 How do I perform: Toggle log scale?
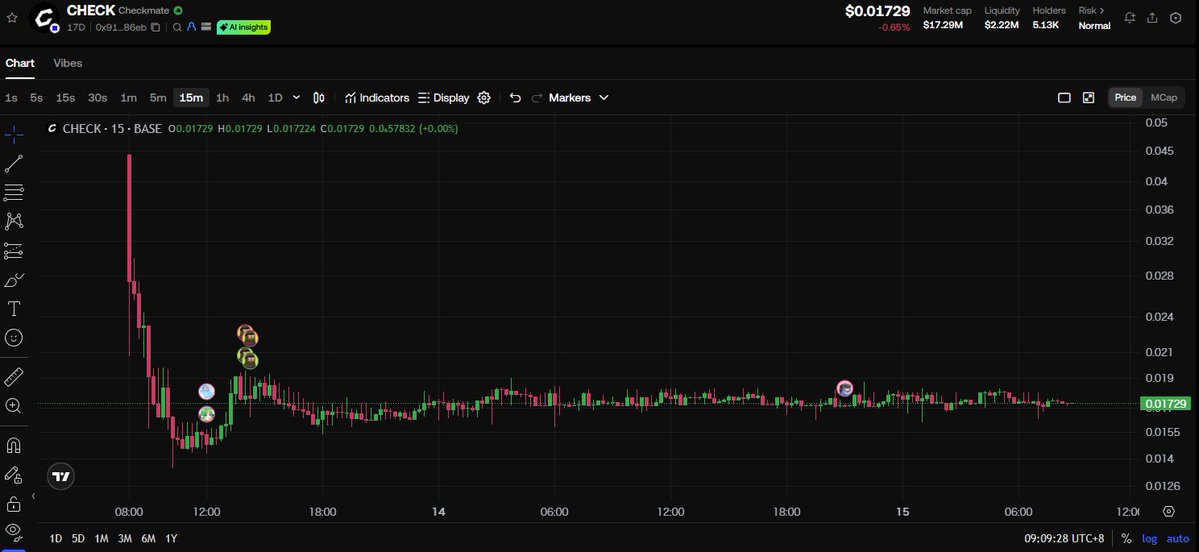[x=1149, y=538]
